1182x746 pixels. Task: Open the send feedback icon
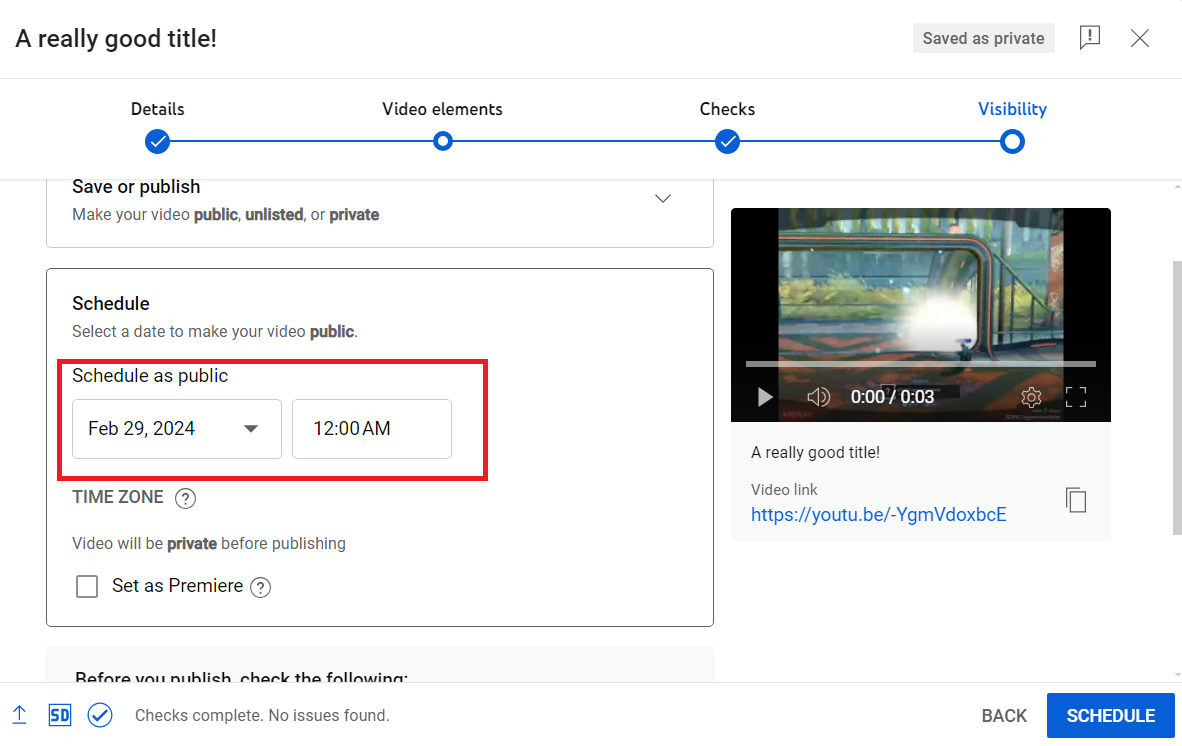coord(1089,38)
